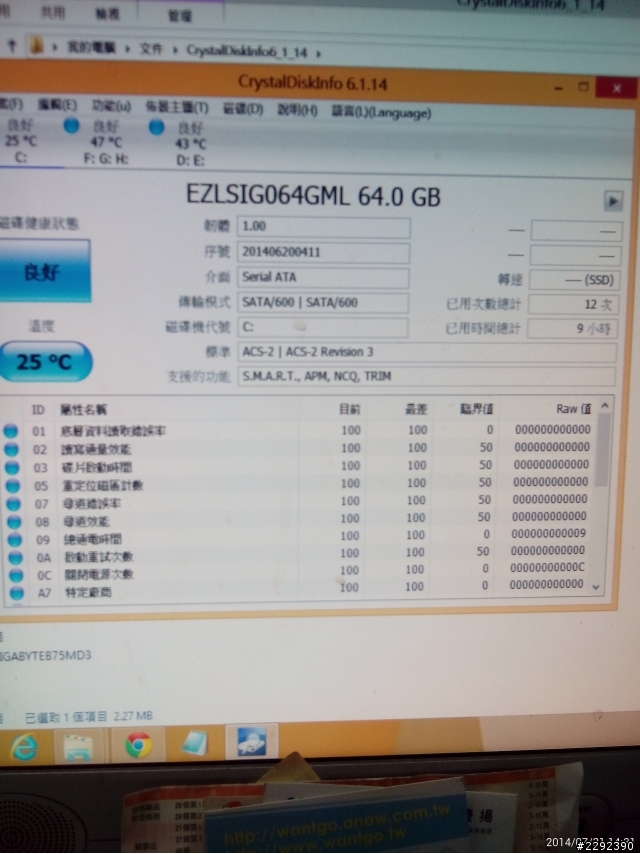Click the attribute list scrollbar thumb
This screenshot has width=640, height=854.
601,449
